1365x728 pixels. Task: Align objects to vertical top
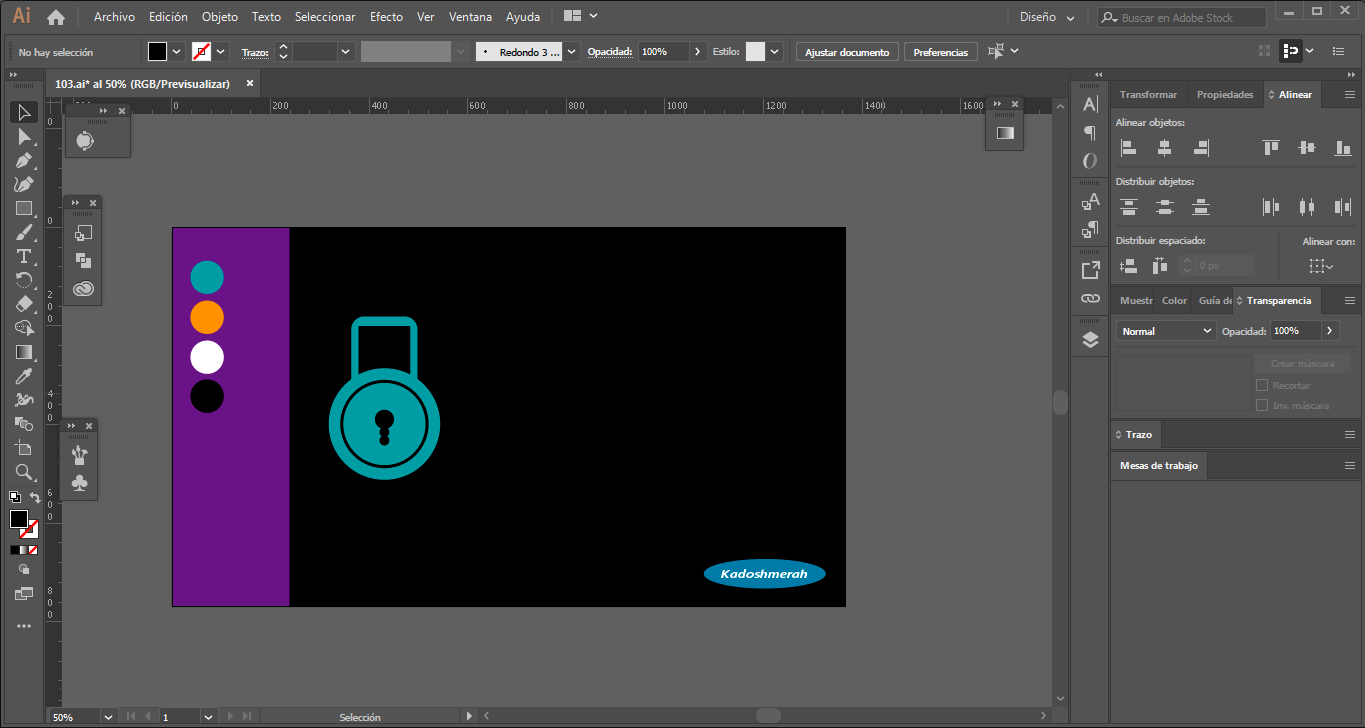pos(1271,148)
